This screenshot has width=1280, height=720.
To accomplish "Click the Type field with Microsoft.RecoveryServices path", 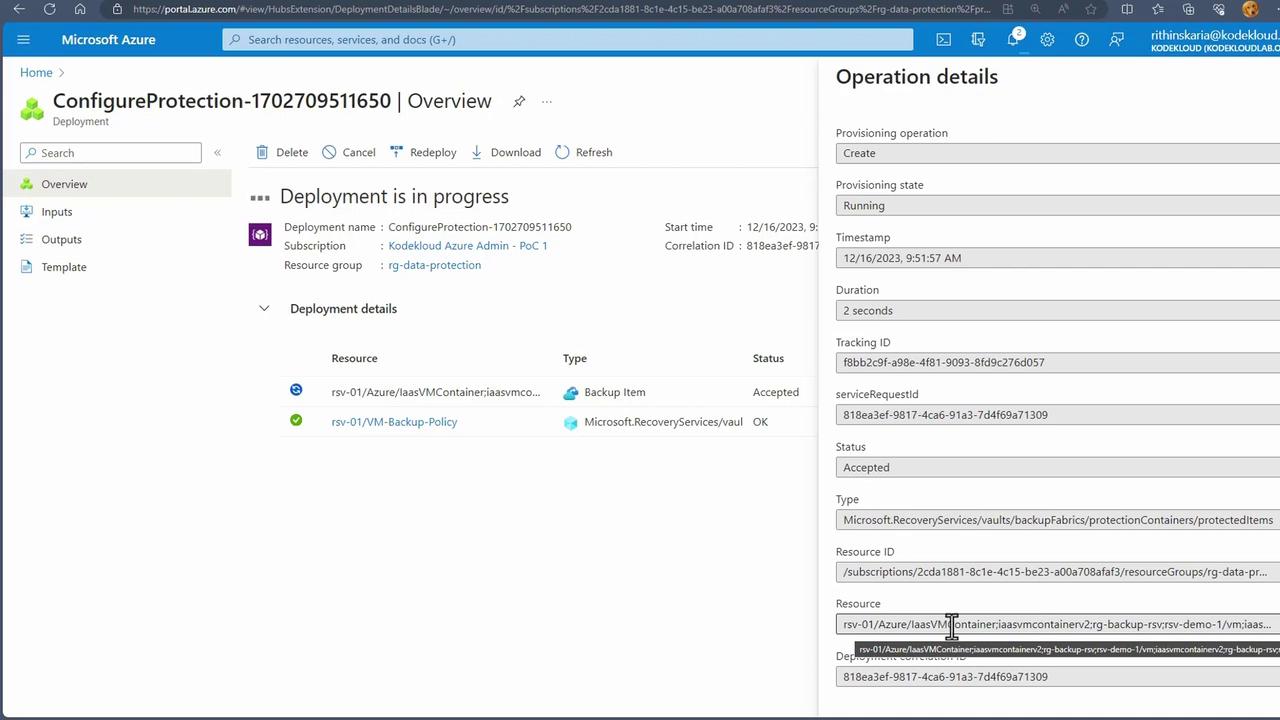I will (1058, 520).
